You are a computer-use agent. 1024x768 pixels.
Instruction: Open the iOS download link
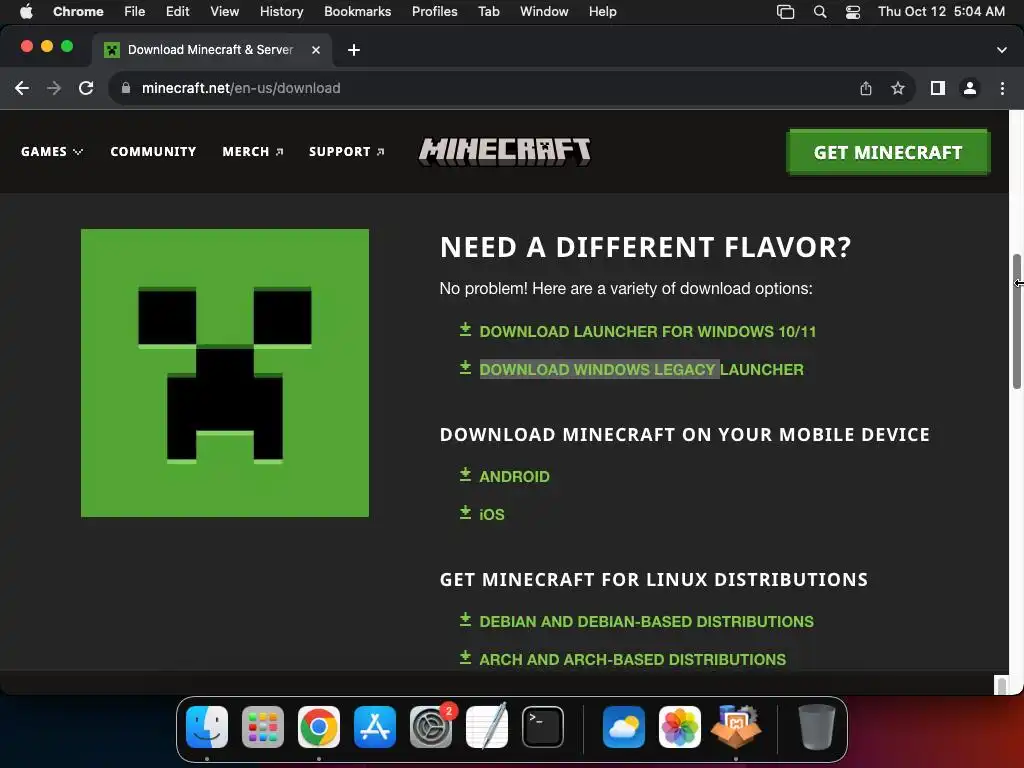pyautogui.click(x=492, y=515)
